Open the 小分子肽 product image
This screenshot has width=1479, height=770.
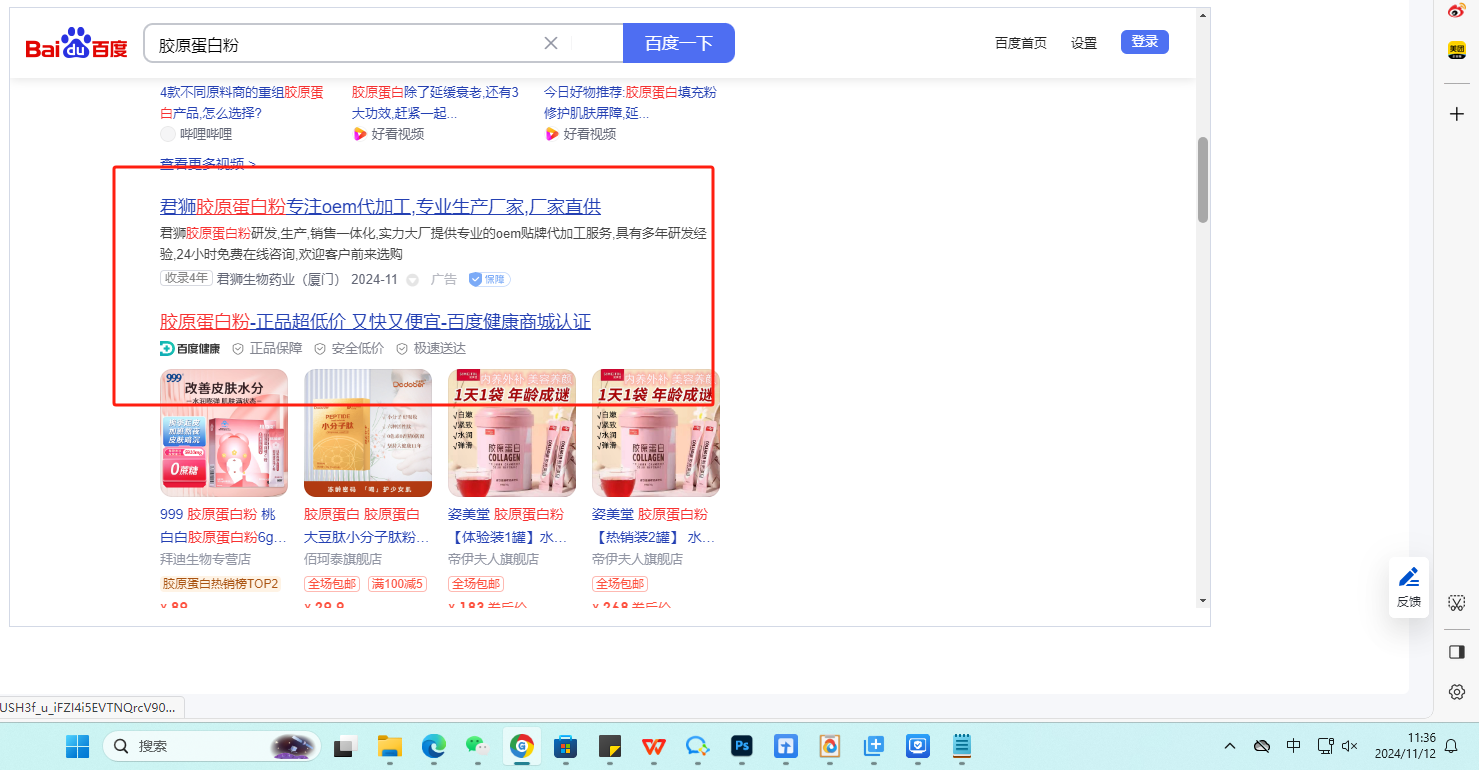(x=368, y=433)
